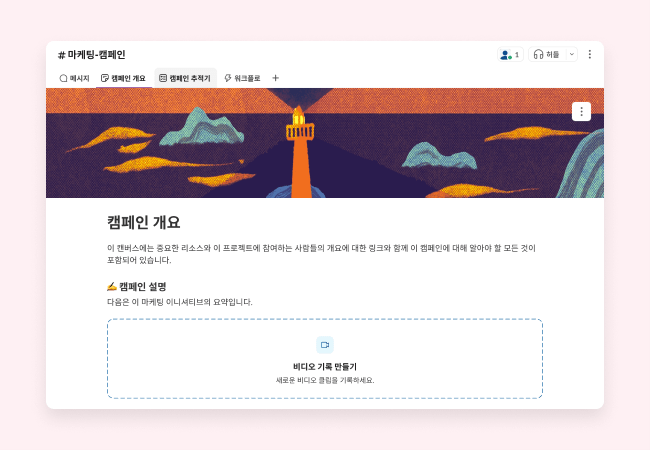Viewport: 650px width, 450px height.
Task: Click 비디오 기록 만들기 label
Action: tap(325, 367)
